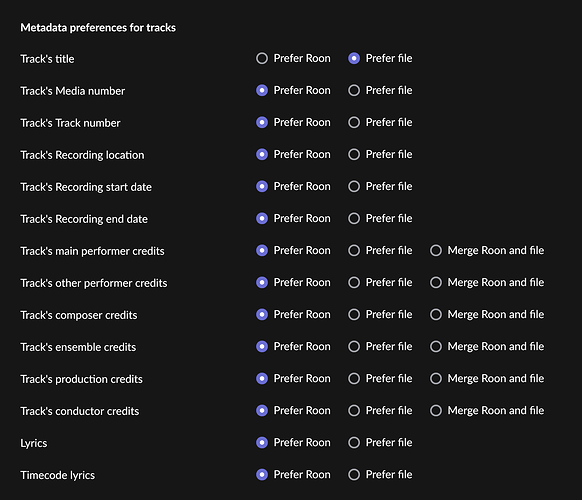Select Prefer file for other performer credits
Screen dimensions: 582x500
click(354, 282)
